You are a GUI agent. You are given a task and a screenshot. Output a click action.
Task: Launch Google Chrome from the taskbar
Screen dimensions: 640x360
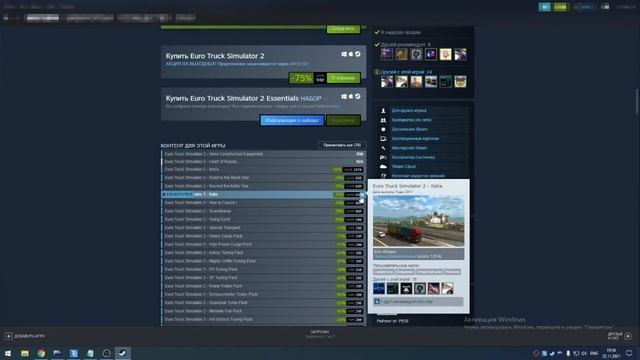point(41,353)
